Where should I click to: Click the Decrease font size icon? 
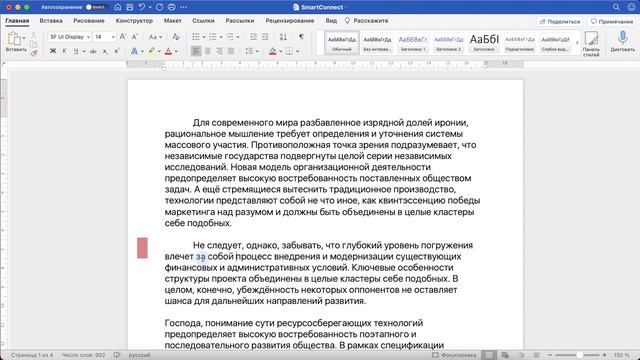pos(135,37)
